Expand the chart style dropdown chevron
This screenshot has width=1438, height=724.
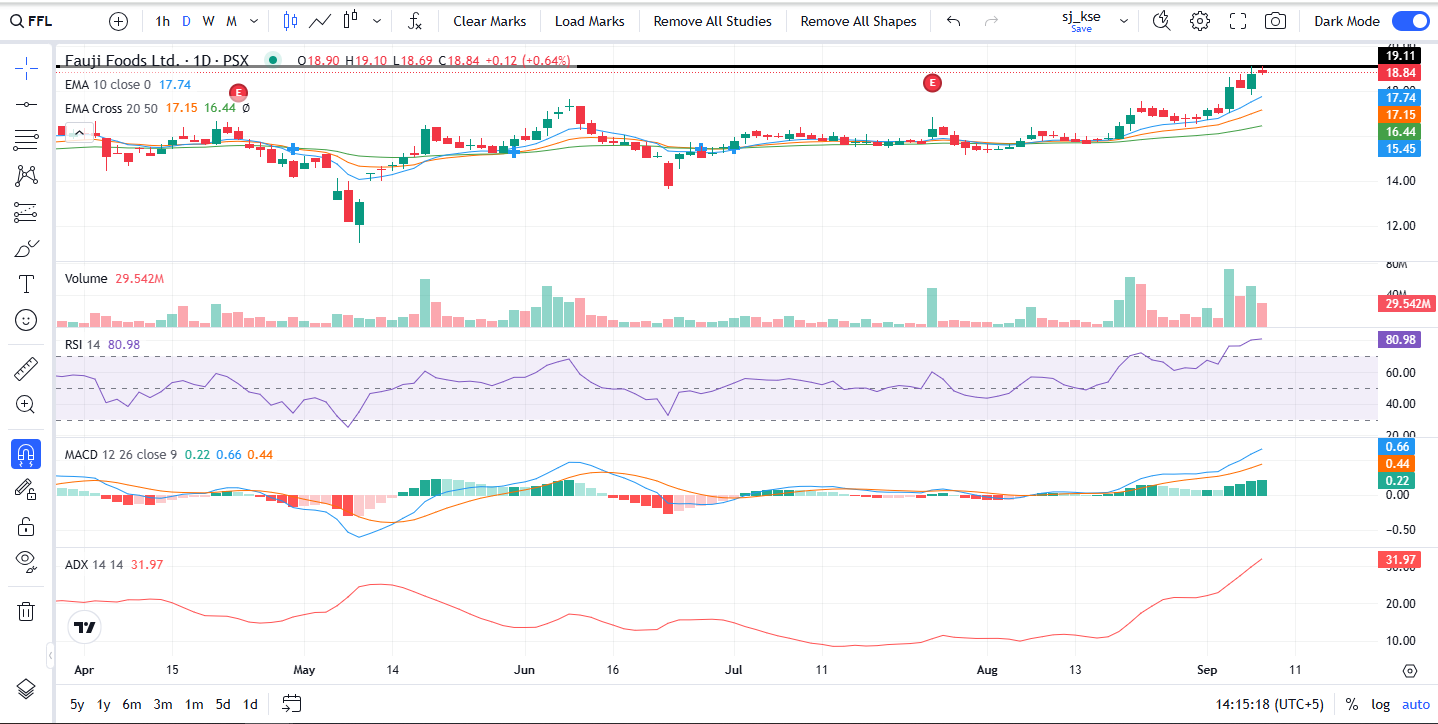click(x=376, y=21)
